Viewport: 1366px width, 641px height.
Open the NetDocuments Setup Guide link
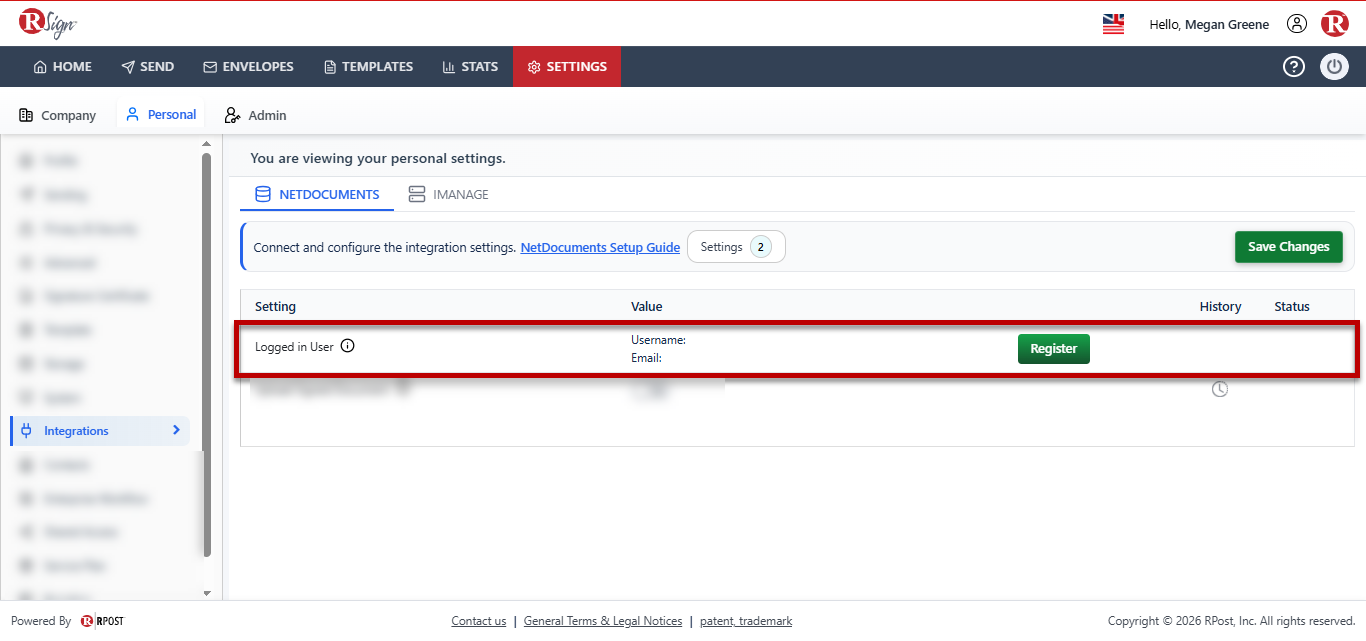click(600, 247)
